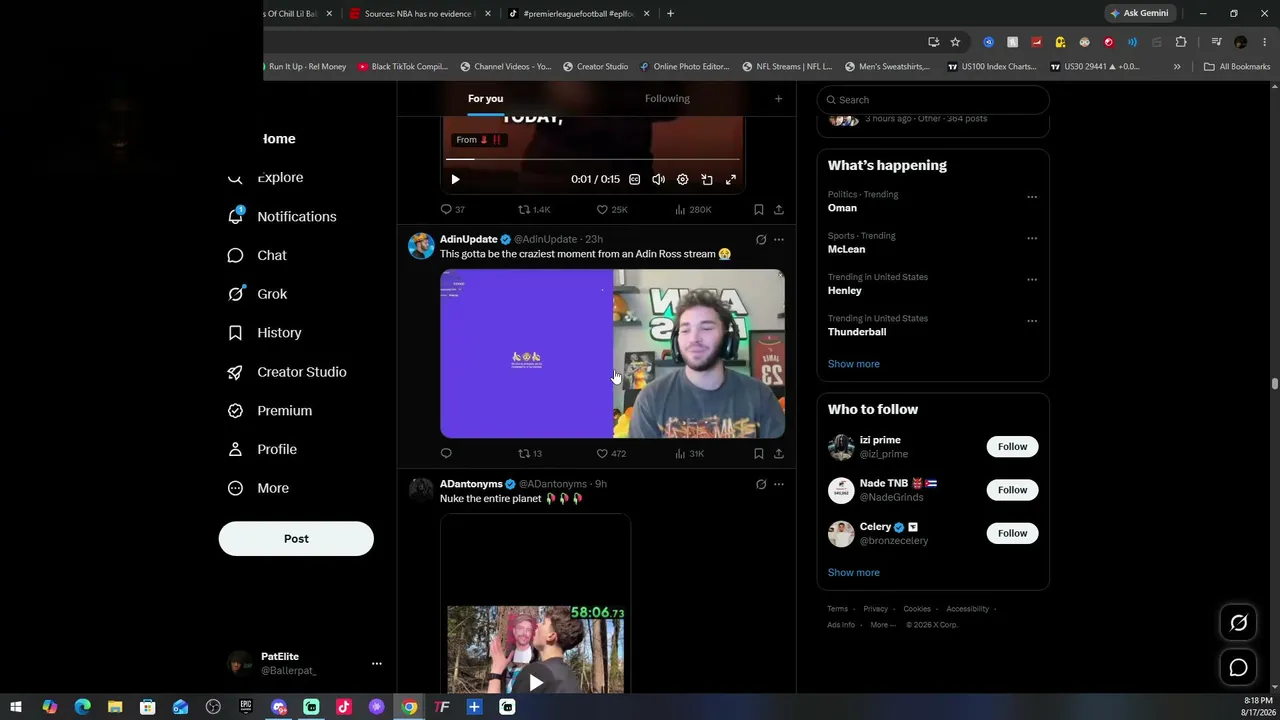The image size is (1280, 720).
Task: Open the Windows Start menu
Action: pyautogui.click(x=16, y=707)
